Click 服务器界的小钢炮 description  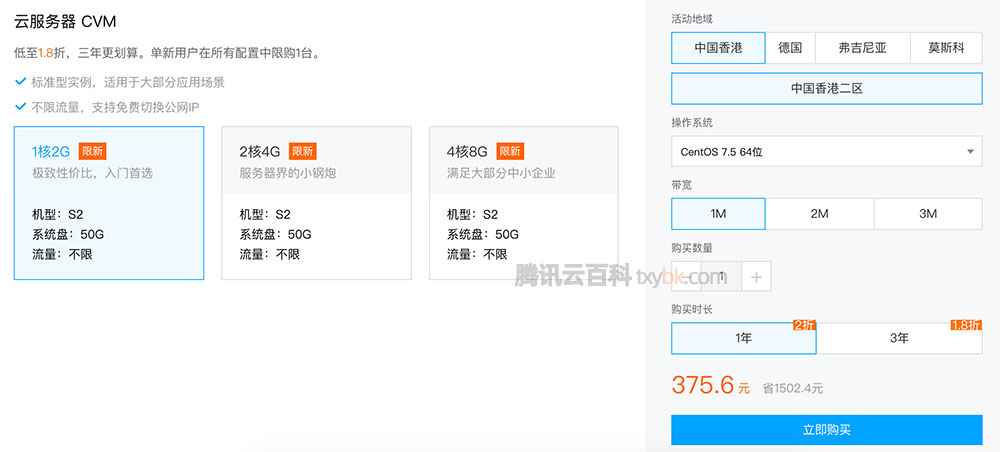tap(288, 173)
